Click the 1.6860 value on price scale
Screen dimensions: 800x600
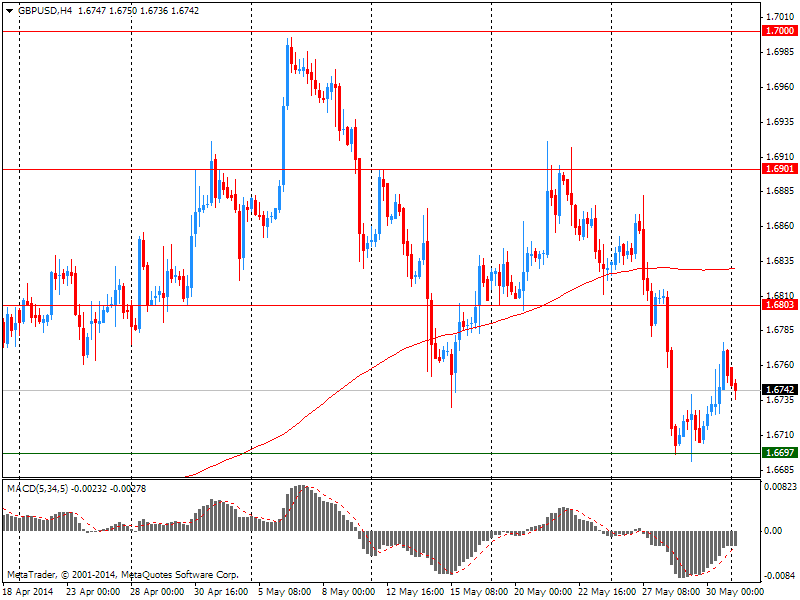coord(781,226)
